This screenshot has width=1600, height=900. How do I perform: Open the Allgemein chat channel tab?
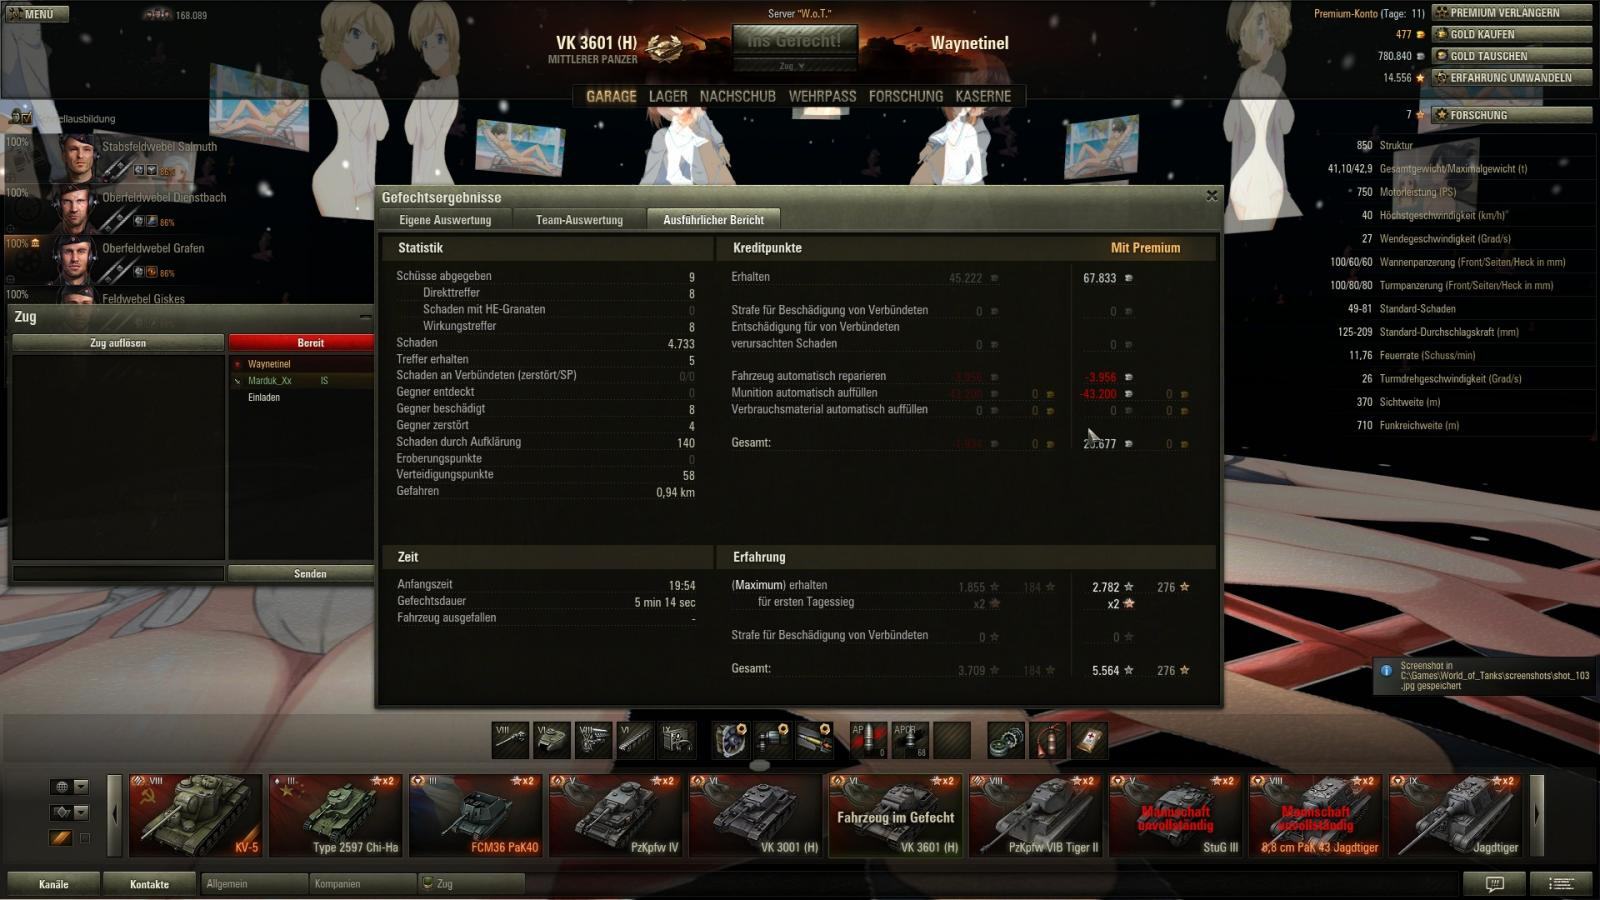point(254,884)
